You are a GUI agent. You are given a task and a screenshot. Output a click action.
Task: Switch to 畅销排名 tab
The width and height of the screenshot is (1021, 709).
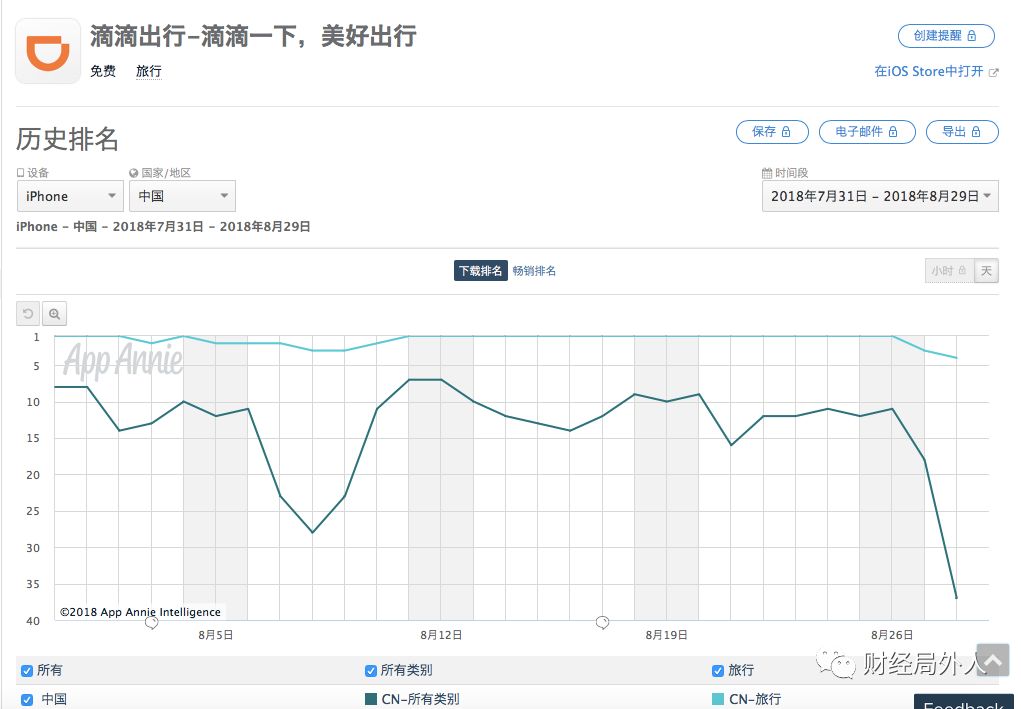pyautogui.click(x=534, y=271)
